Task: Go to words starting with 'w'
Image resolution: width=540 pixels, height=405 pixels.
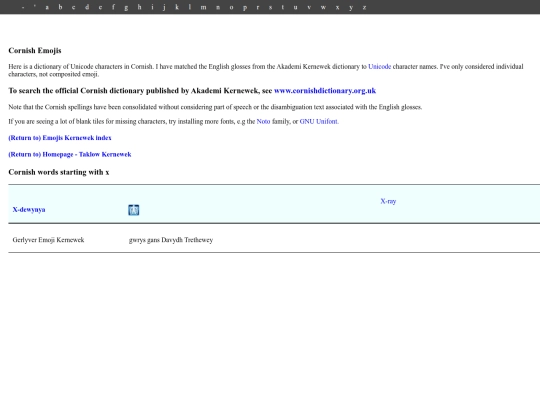Action: tap(323, 7)
